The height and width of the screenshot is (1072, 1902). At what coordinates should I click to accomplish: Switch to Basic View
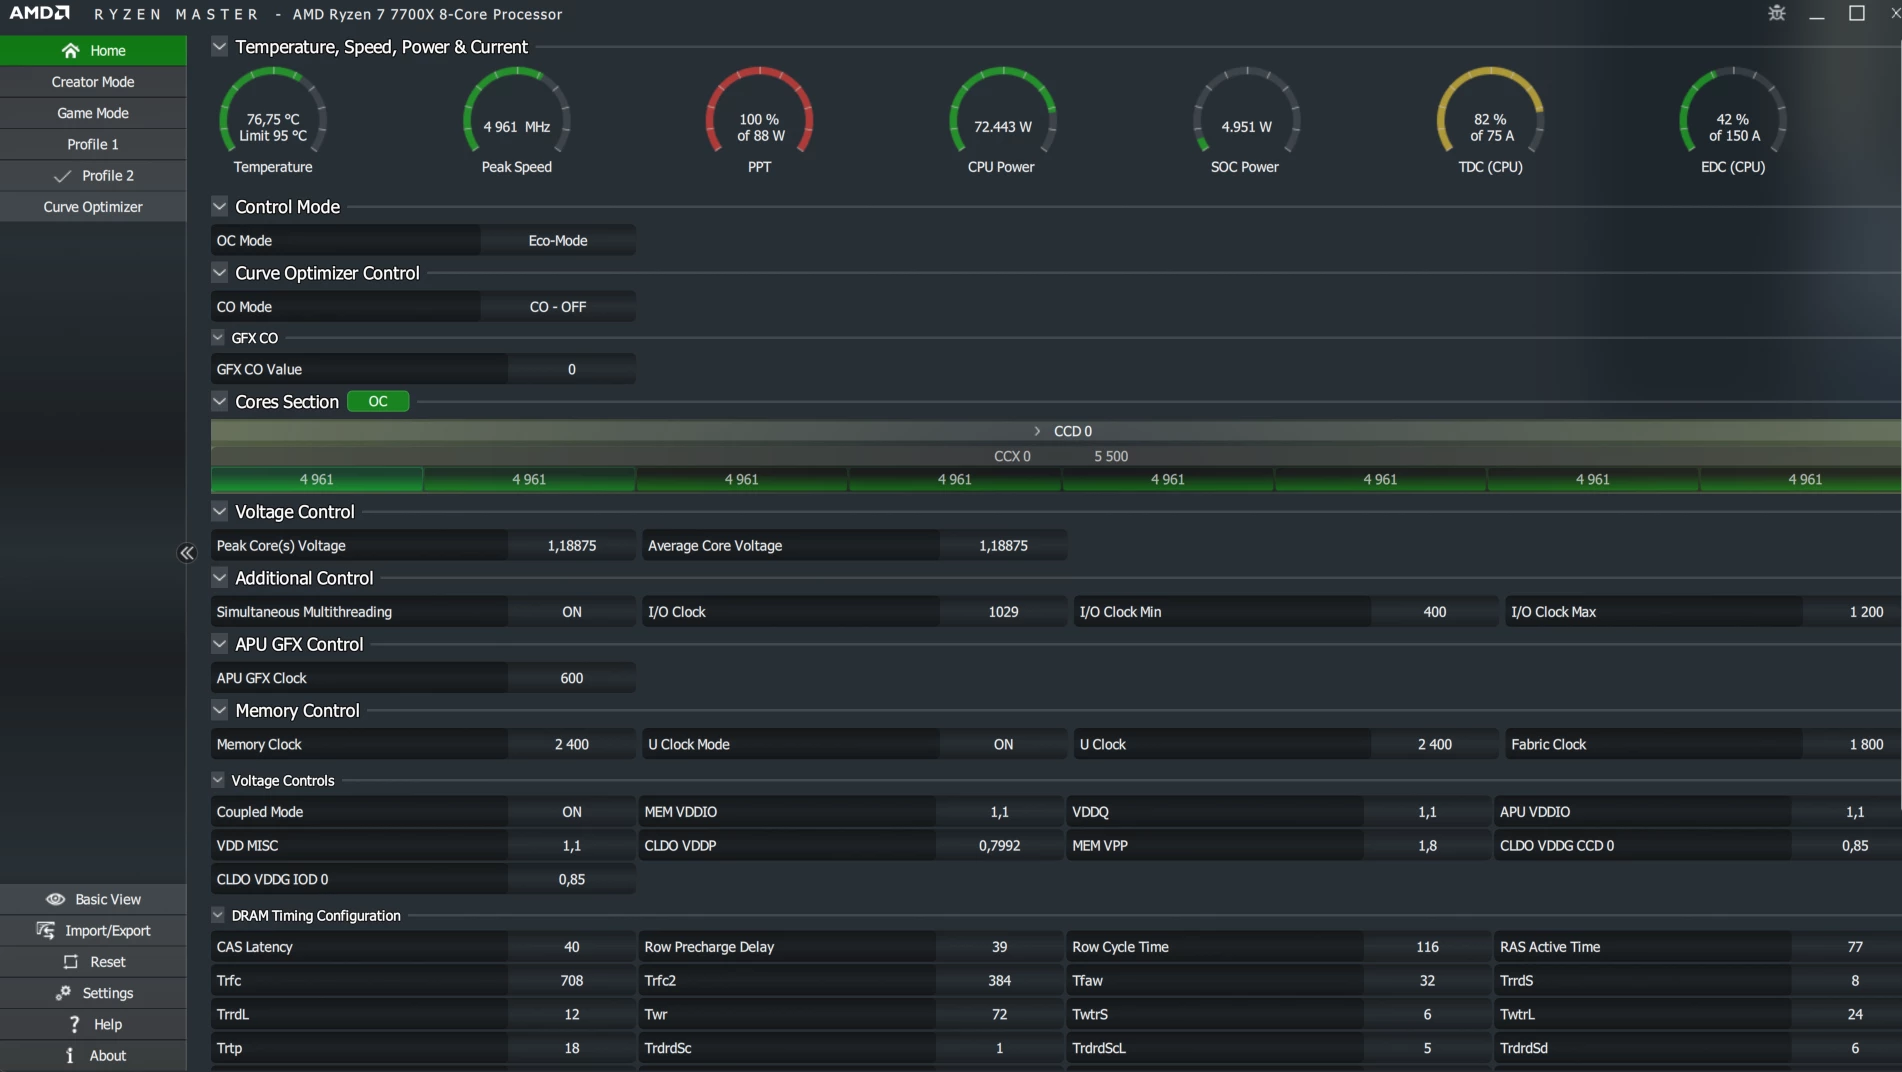[x=93, y=899]
